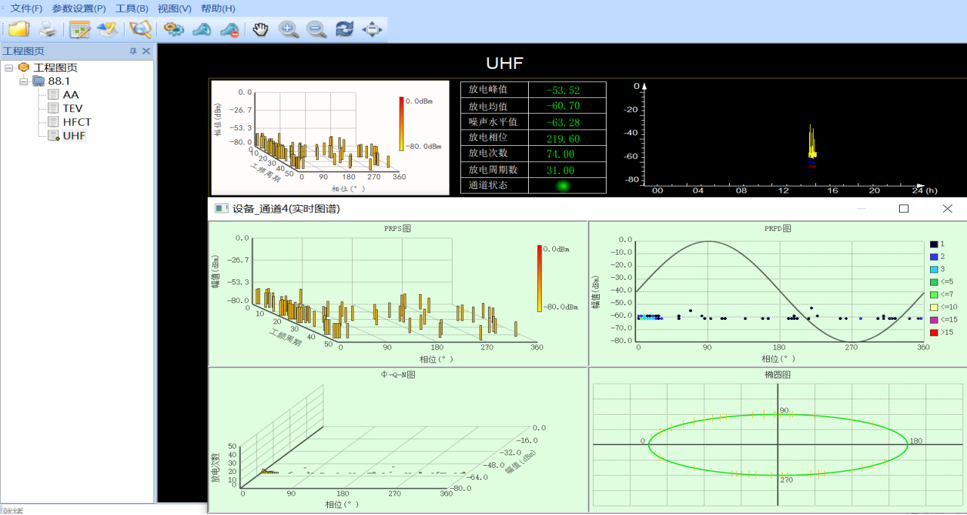Select the TEV item in tree
This screenshot has width=967, height=515.
(x=72, y=108)
